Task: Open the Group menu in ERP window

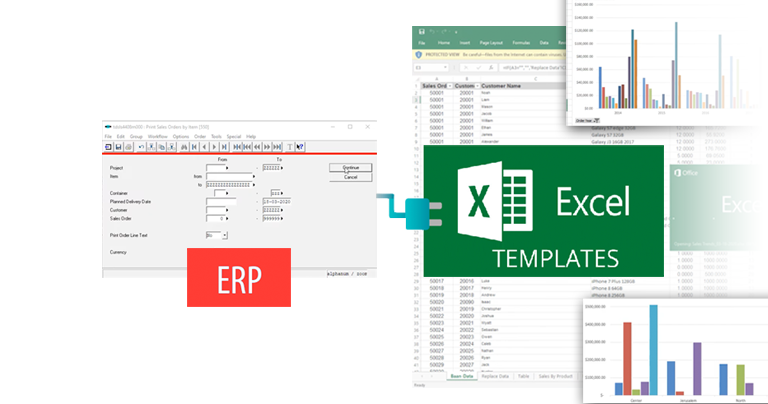Action: [136, 137]
